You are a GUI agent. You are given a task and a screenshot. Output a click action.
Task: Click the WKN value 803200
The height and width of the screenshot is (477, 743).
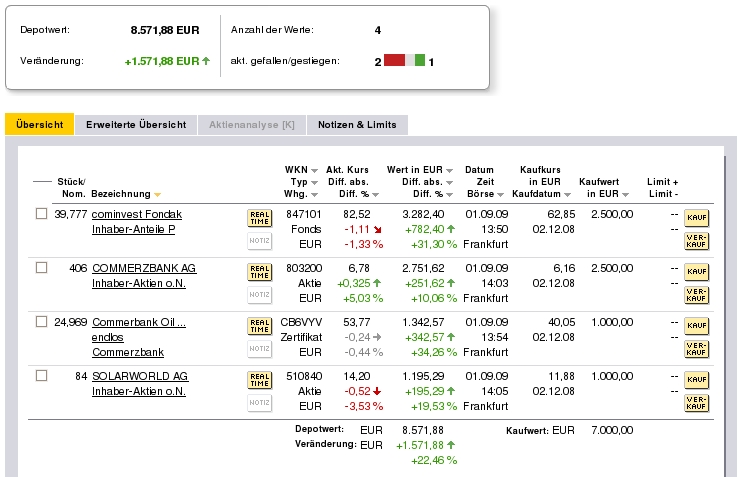point(304,268)
